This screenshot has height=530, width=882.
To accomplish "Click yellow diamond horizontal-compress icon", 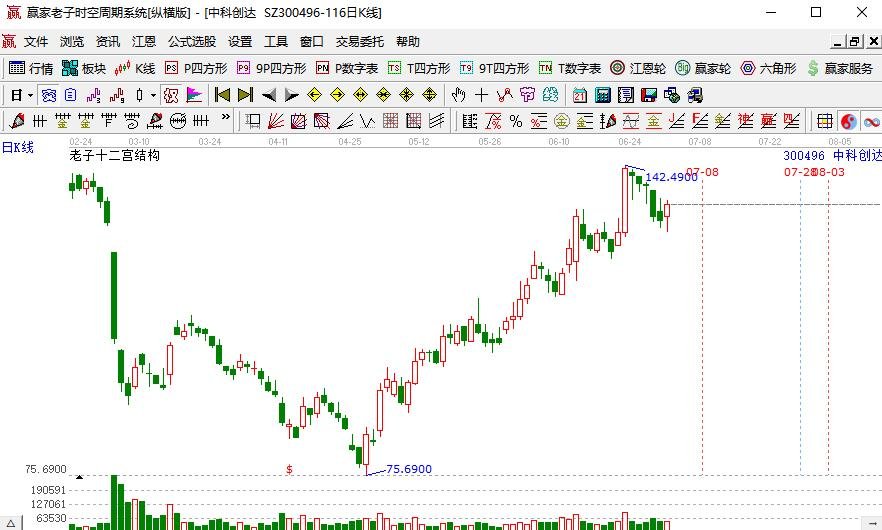I will pyautogui.click(x=383, y=95).
